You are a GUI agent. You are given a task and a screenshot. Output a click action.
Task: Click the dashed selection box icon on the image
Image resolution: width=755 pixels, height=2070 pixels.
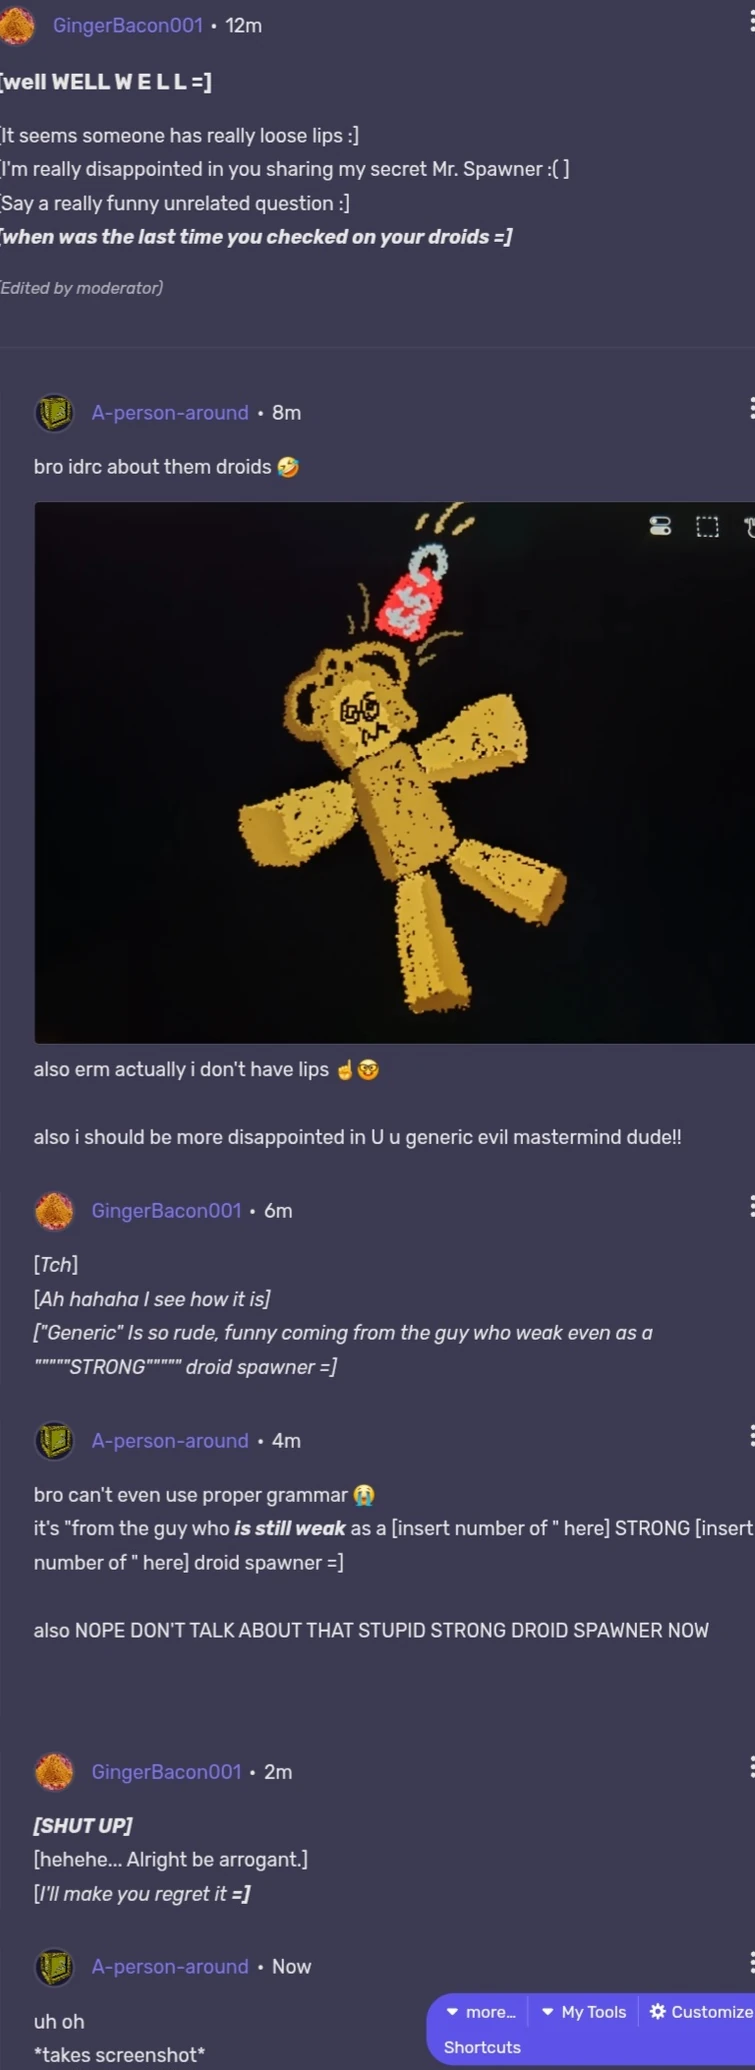pos(707,526)
